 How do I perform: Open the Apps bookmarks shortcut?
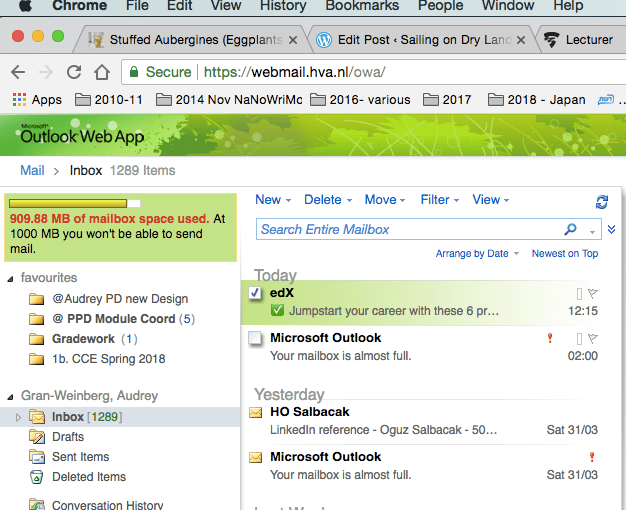[37, 99]
